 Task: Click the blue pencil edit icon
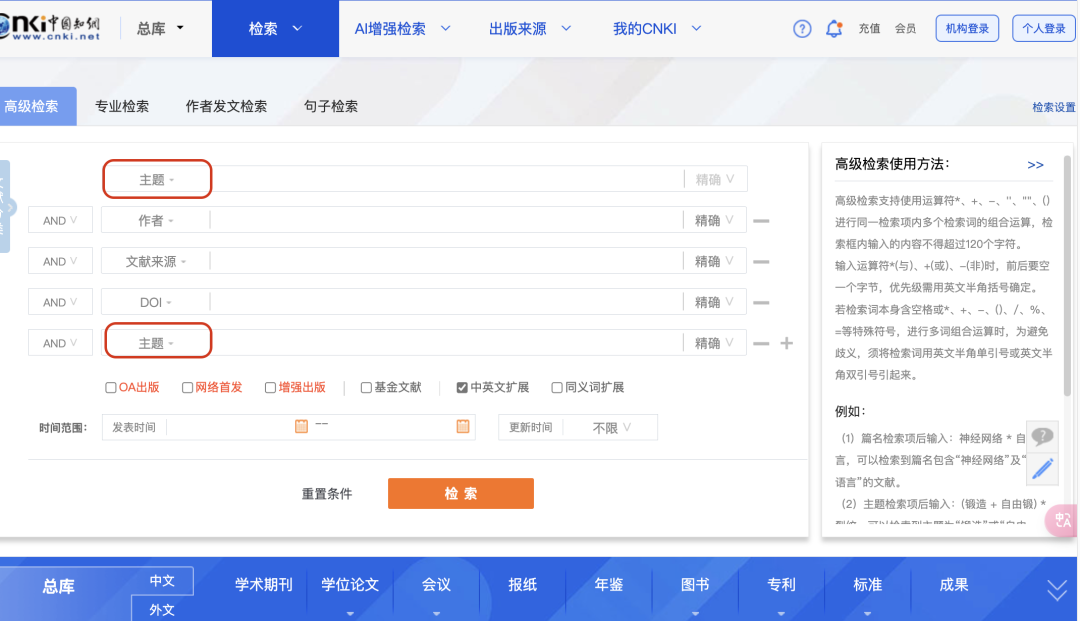[x=1042, y=469]
